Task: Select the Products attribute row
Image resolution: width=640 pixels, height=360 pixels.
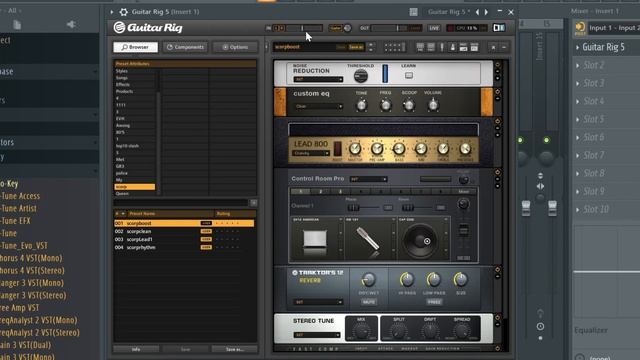Action: [135, 91]
